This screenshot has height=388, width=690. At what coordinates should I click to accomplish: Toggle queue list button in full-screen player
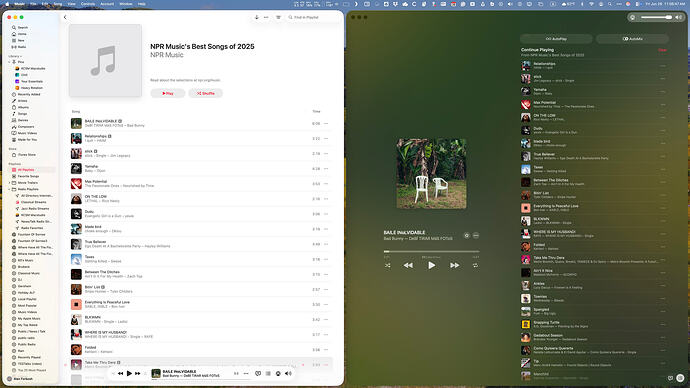(x=680, y=378)
